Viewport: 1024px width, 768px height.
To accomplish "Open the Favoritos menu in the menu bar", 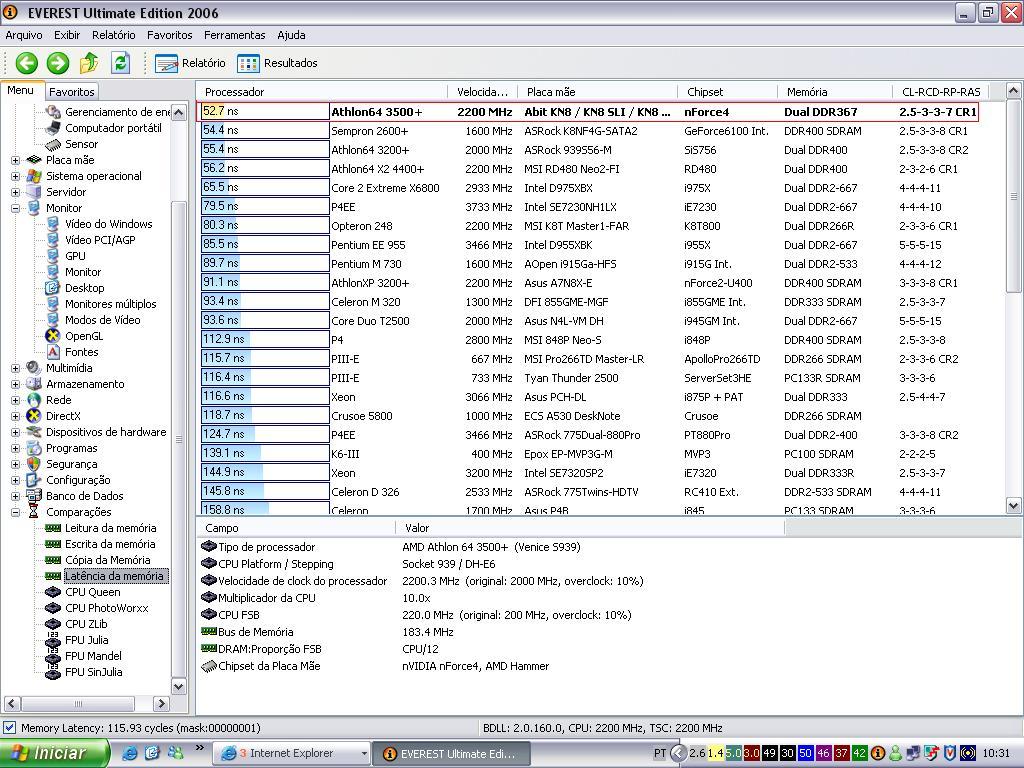I will [169, 35].
